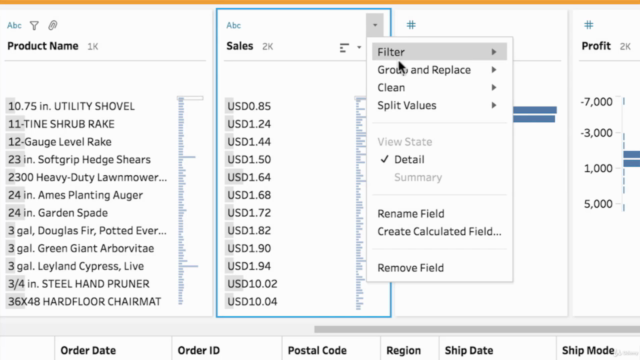The height and width of the screenshot is (360, 640).
Task: Select Sales value USD10.02
Action: pyautogui.click(x=252, y=284)
